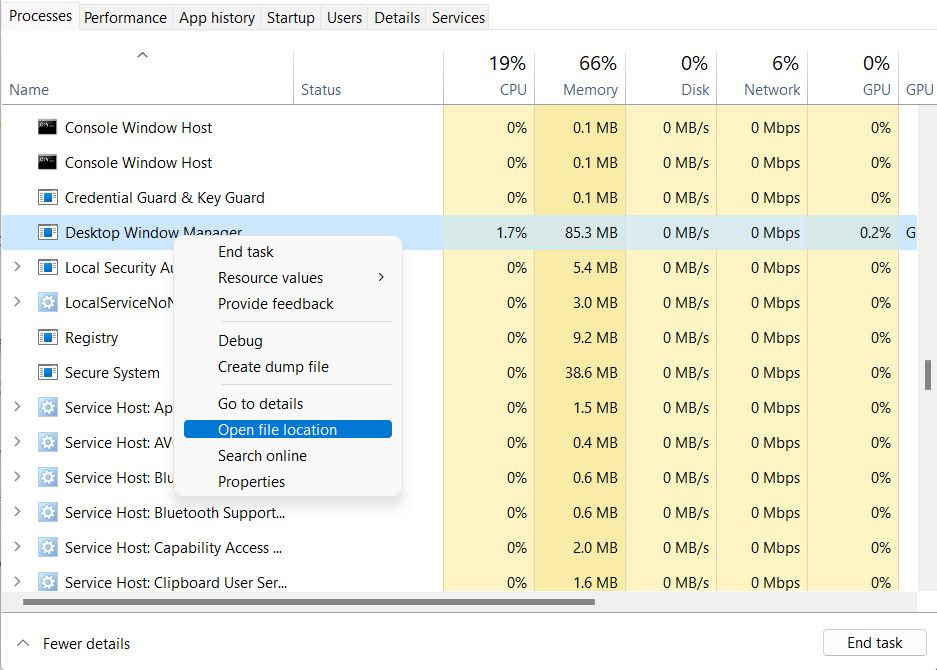
Task: Click the Secure System process icon
Action: tap(49, 372)
